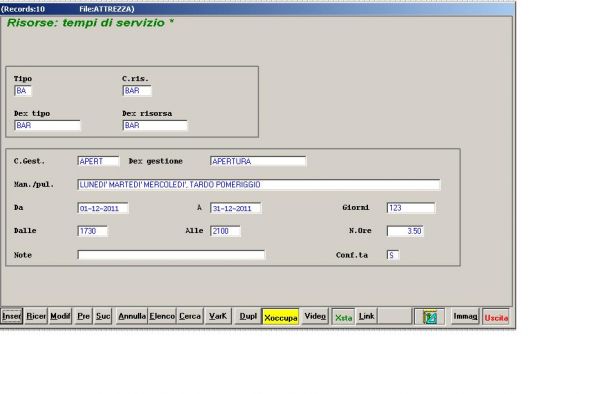Click the blank button next to Link
The width and height of the screenshot is (600, 394).
click(x=395, y=316)
